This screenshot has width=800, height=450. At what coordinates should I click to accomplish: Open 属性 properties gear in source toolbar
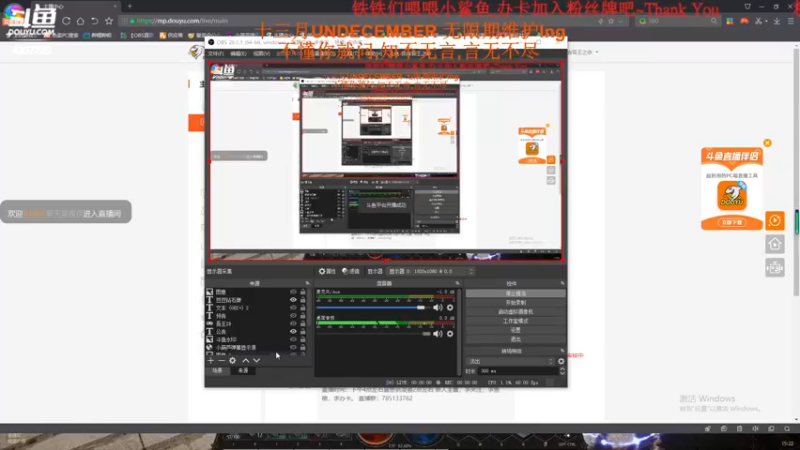(x=327, y=271)
